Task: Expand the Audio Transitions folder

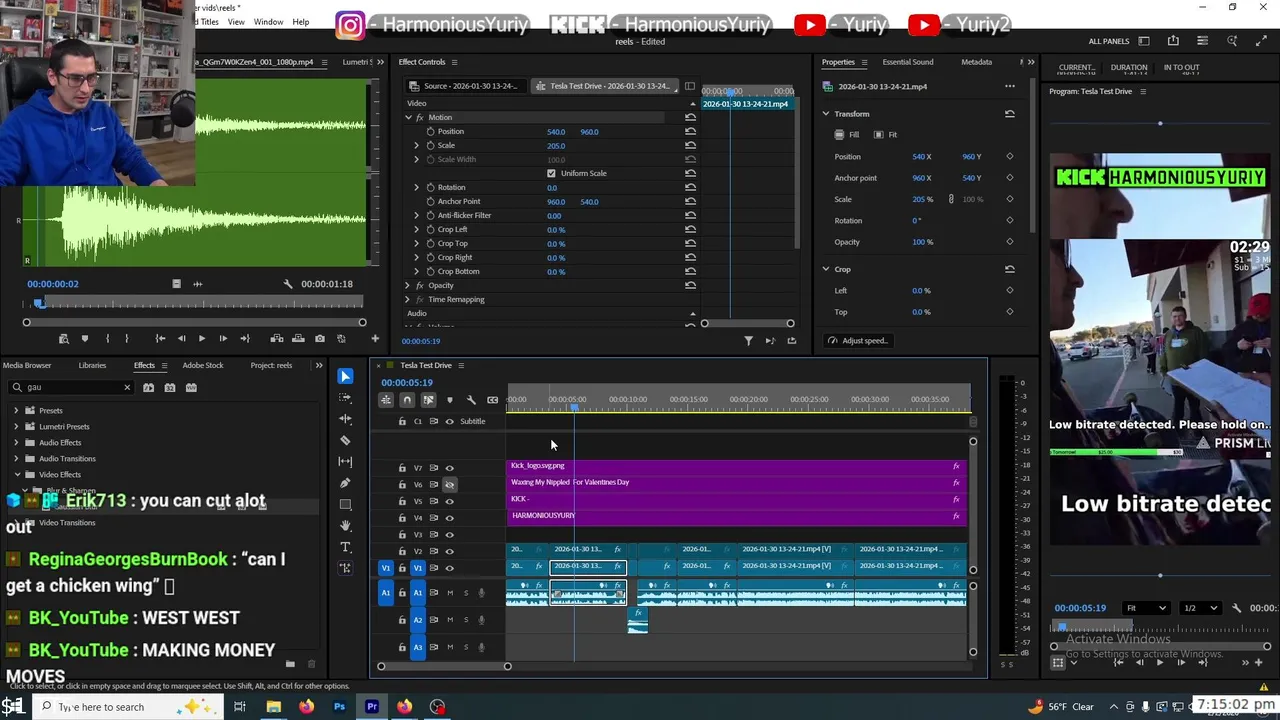Action: (x=16, y=459)
